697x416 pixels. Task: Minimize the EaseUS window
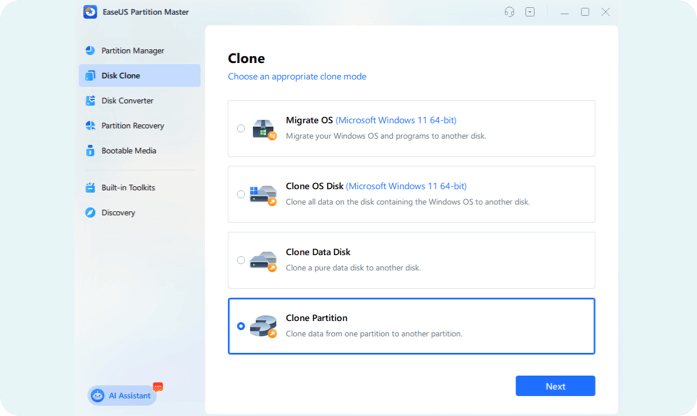point(565,12)
